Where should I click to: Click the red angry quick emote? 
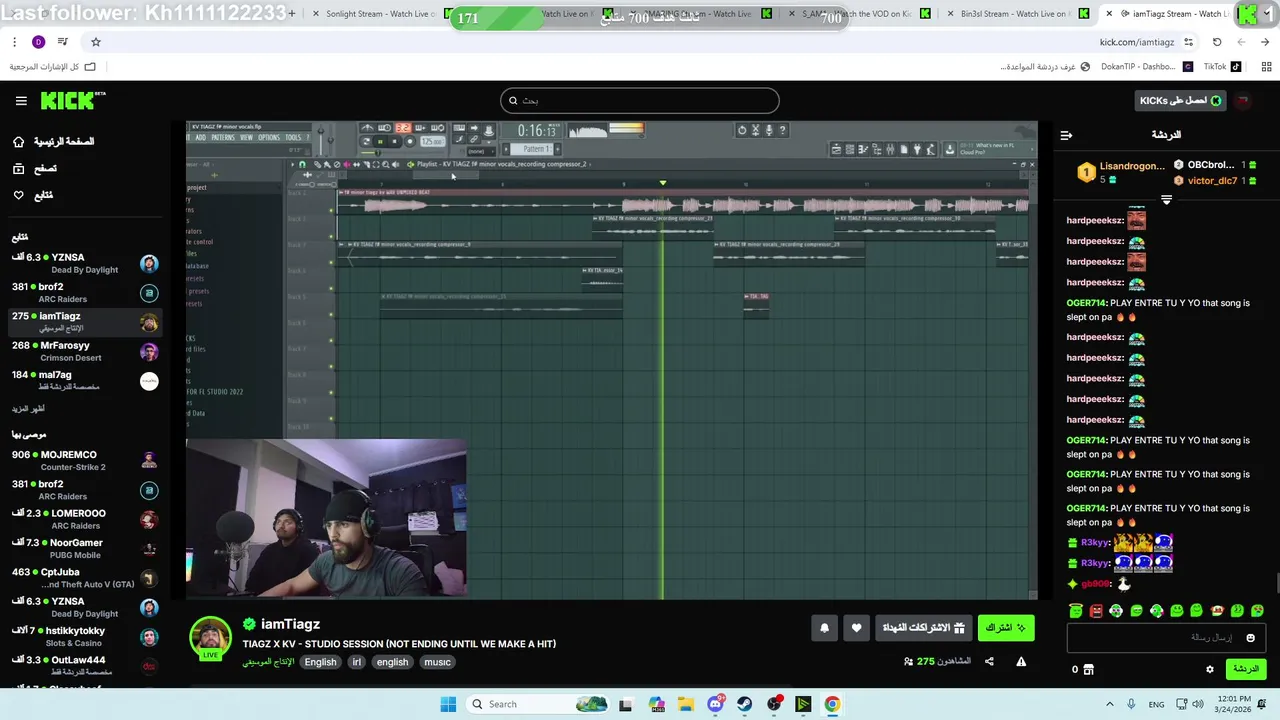pyautogui.click(x=1096, y=610)
